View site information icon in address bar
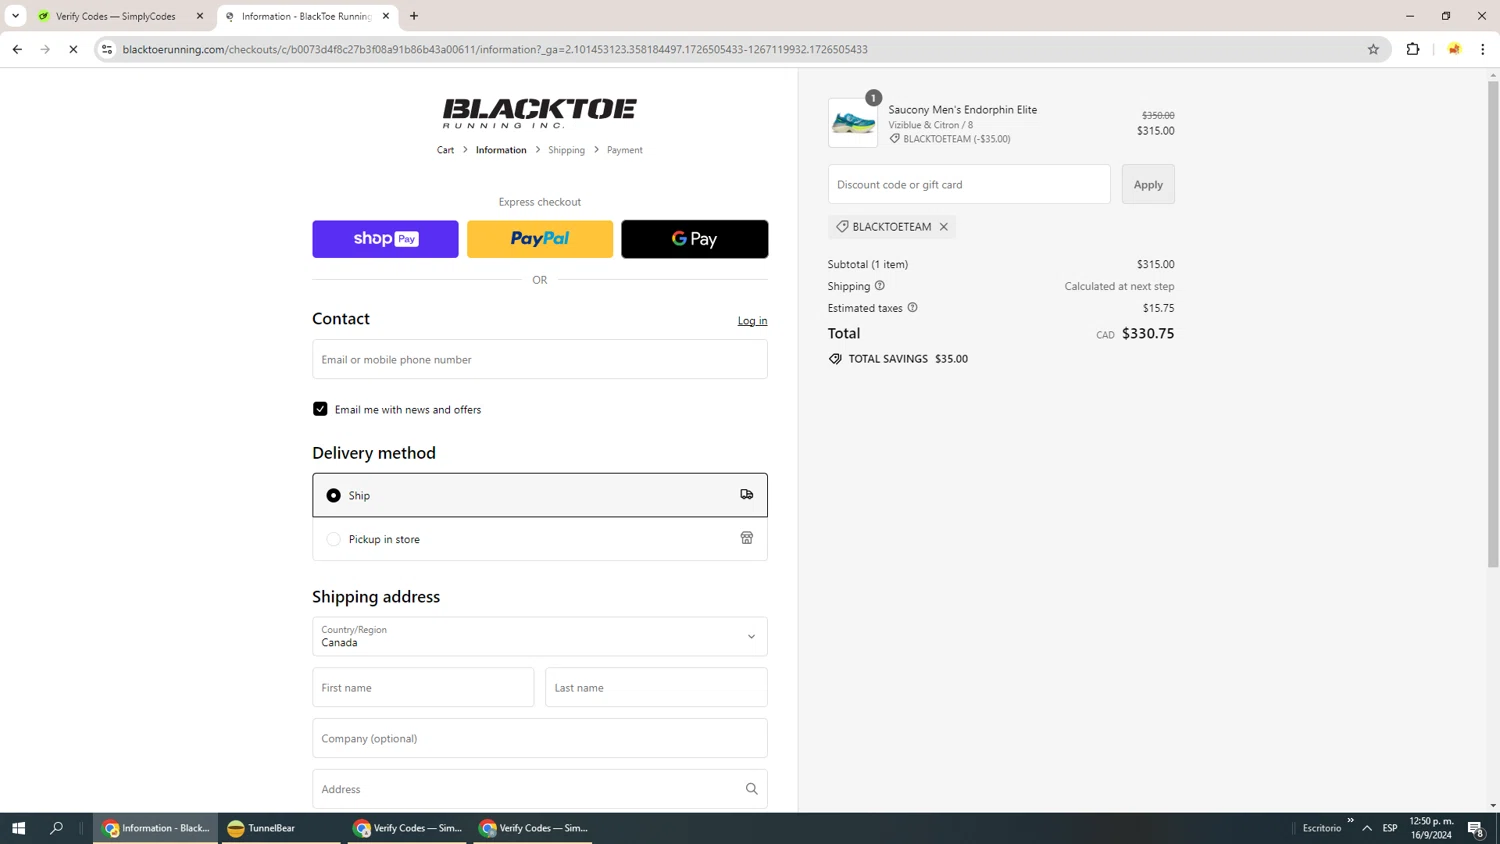 pos(107,49)
